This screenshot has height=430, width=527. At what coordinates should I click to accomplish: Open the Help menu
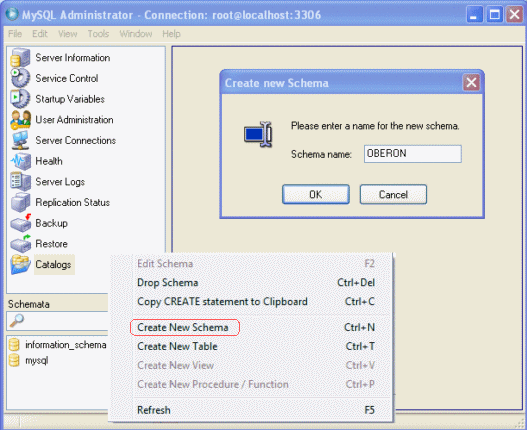(x=171, y=34)
